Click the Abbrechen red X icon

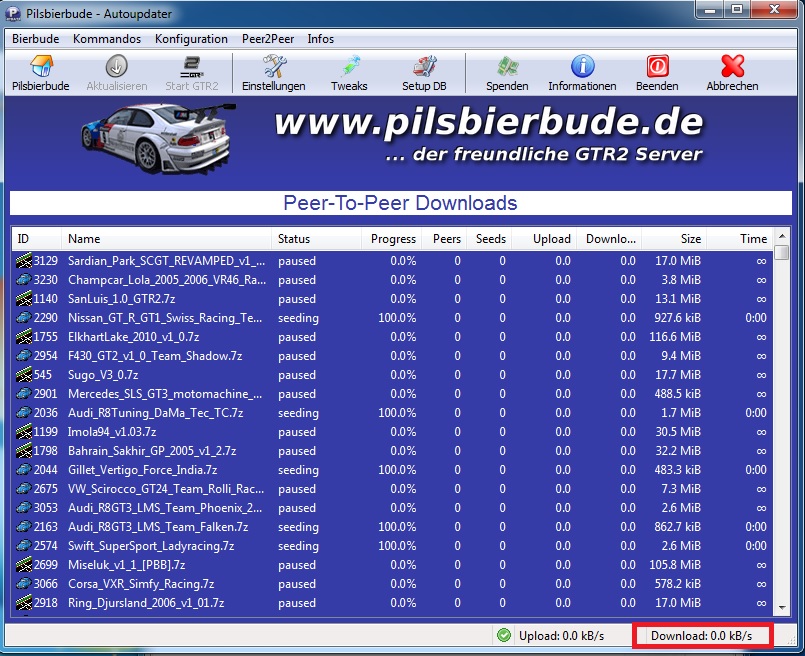[732, 67]
